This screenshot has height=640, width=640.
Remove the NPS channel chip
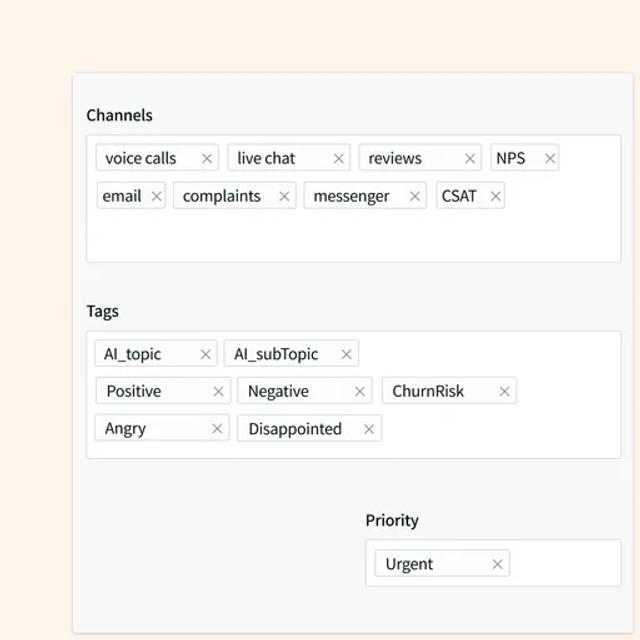tap(550, 158)
